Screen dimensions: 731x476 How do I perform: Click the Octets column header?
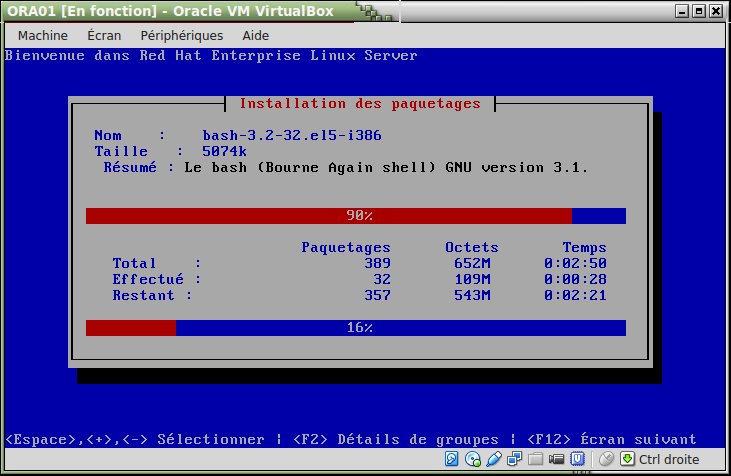pos(472,247)
